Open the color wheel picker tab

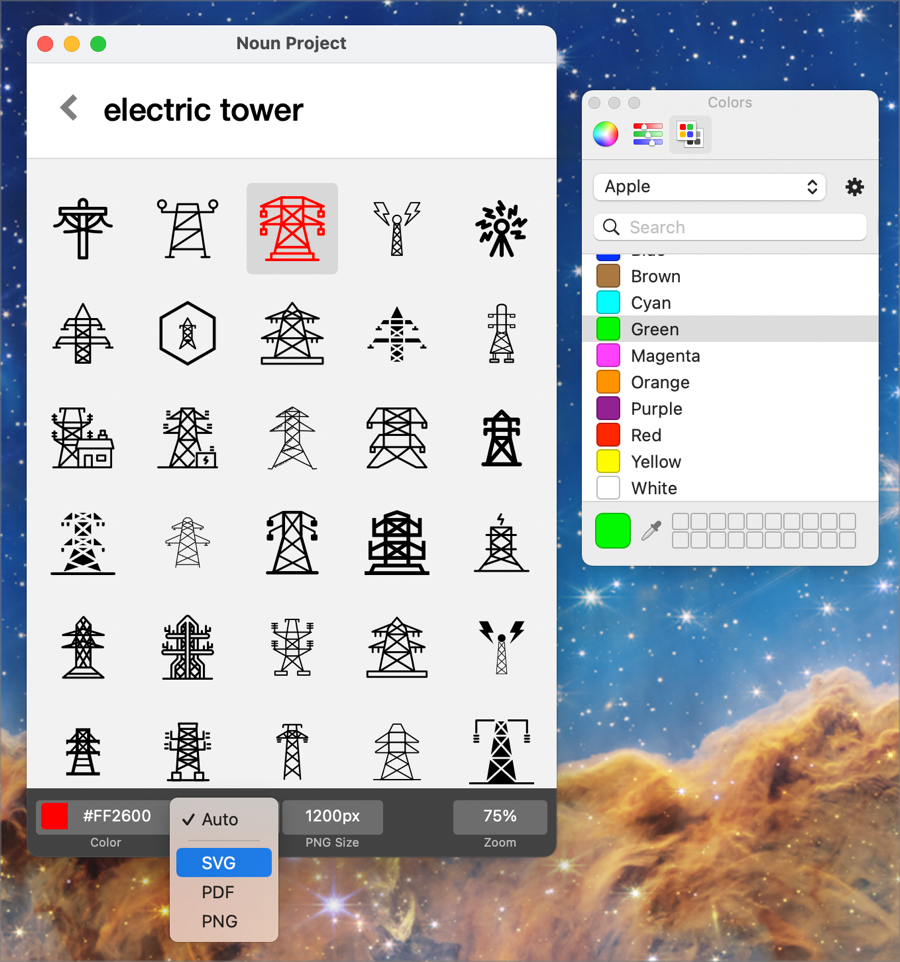606,134
